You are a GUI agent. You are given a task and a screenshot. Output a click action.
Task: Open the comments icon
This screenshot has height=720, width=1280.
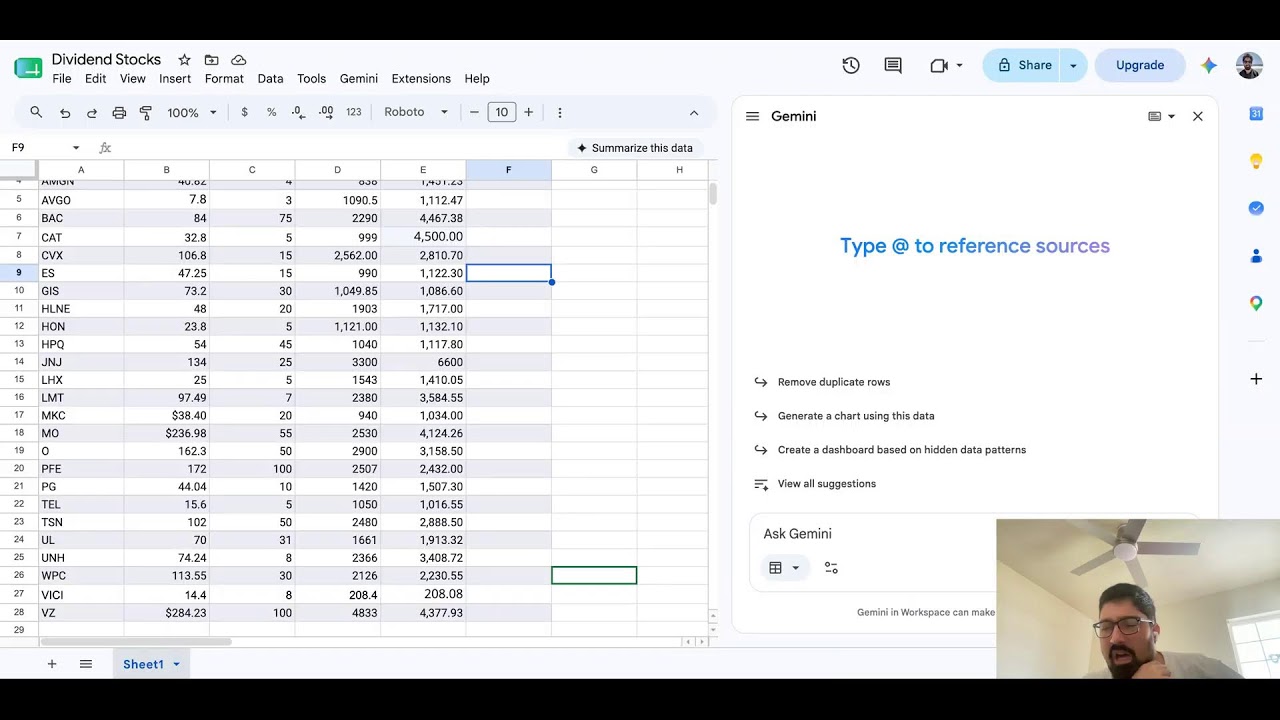893,65
